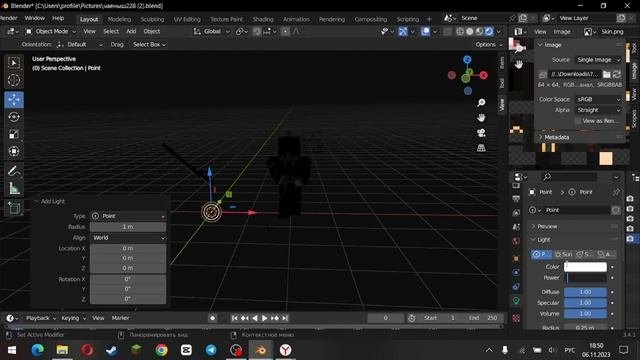
Task: Open the Window menu
Action: 35,18
